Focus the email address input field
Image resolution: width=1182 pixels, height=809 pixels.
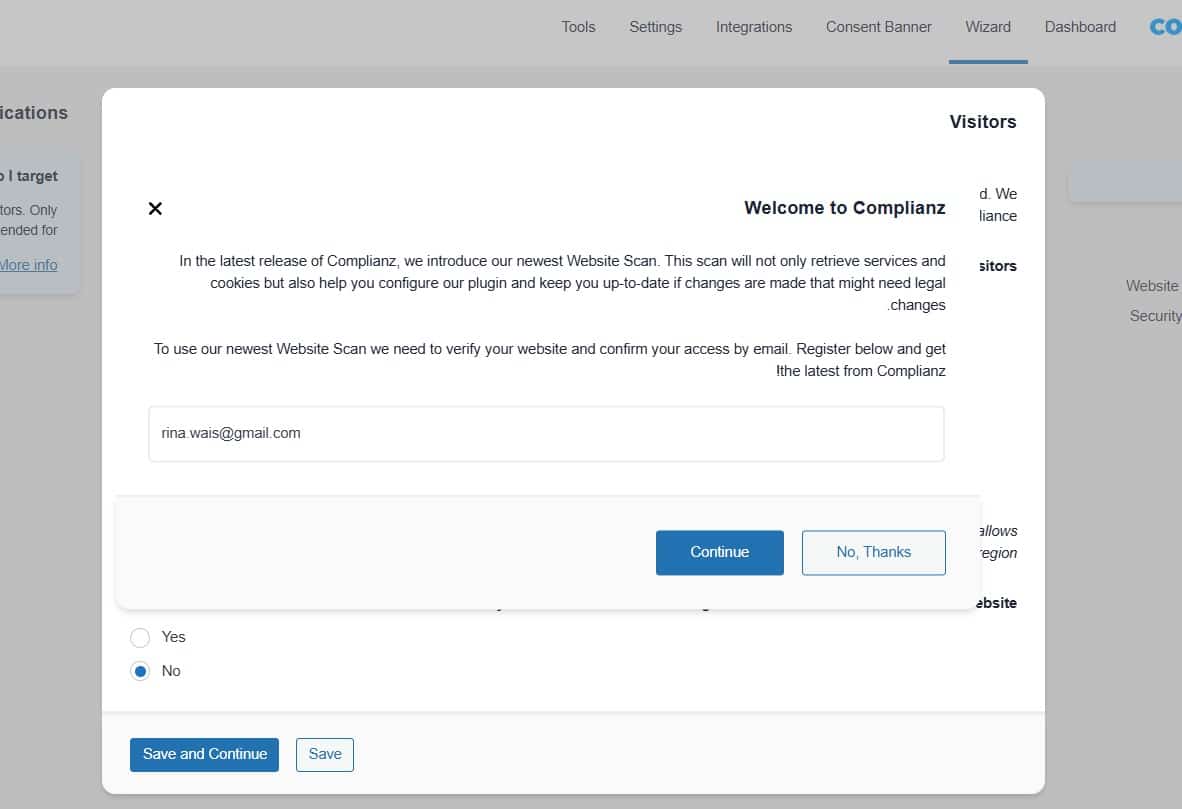(547, 434)
